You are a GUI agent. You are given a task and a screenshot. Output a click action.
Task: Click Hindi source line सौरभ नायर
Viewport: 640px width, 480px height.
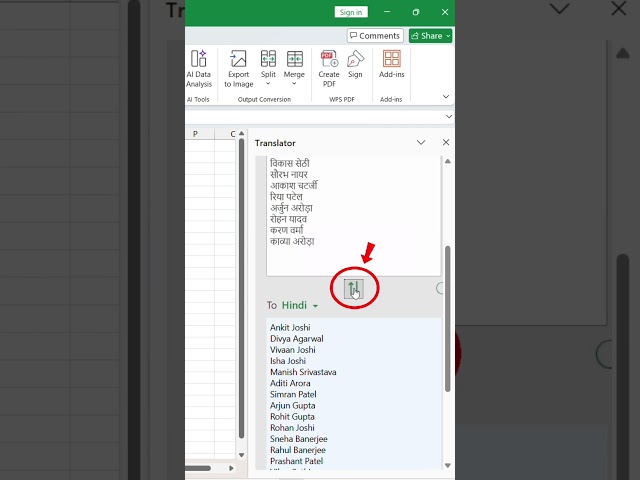[289, 174]
